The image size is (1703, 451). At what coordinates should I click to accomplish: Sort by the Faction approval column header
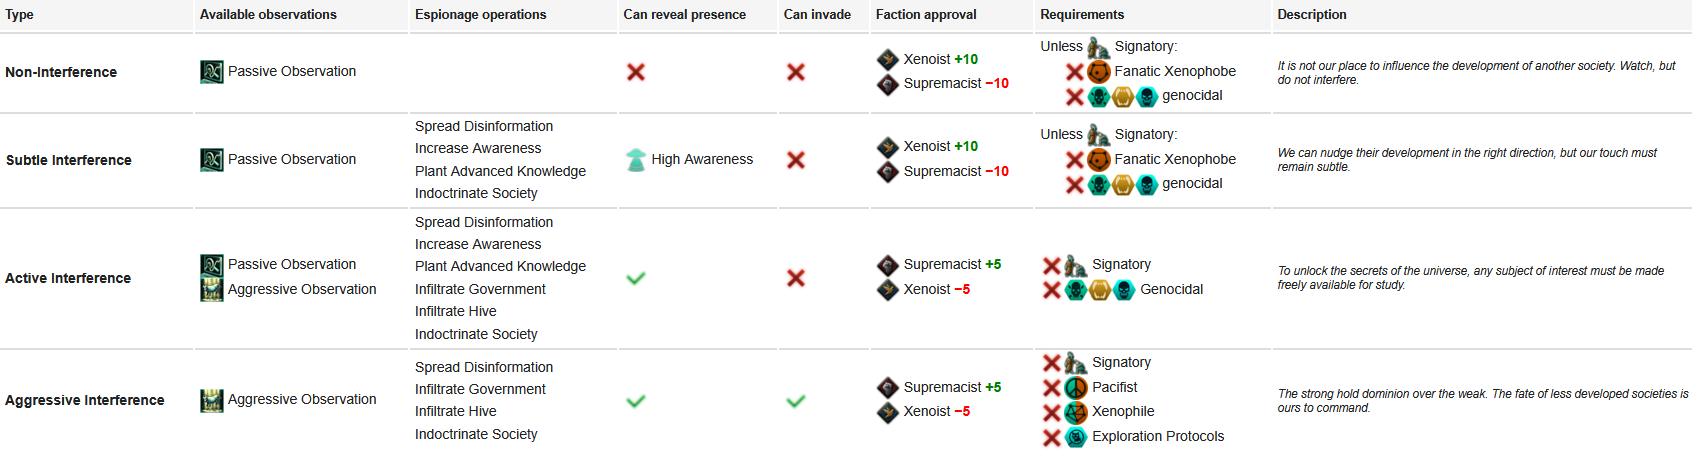926,15
